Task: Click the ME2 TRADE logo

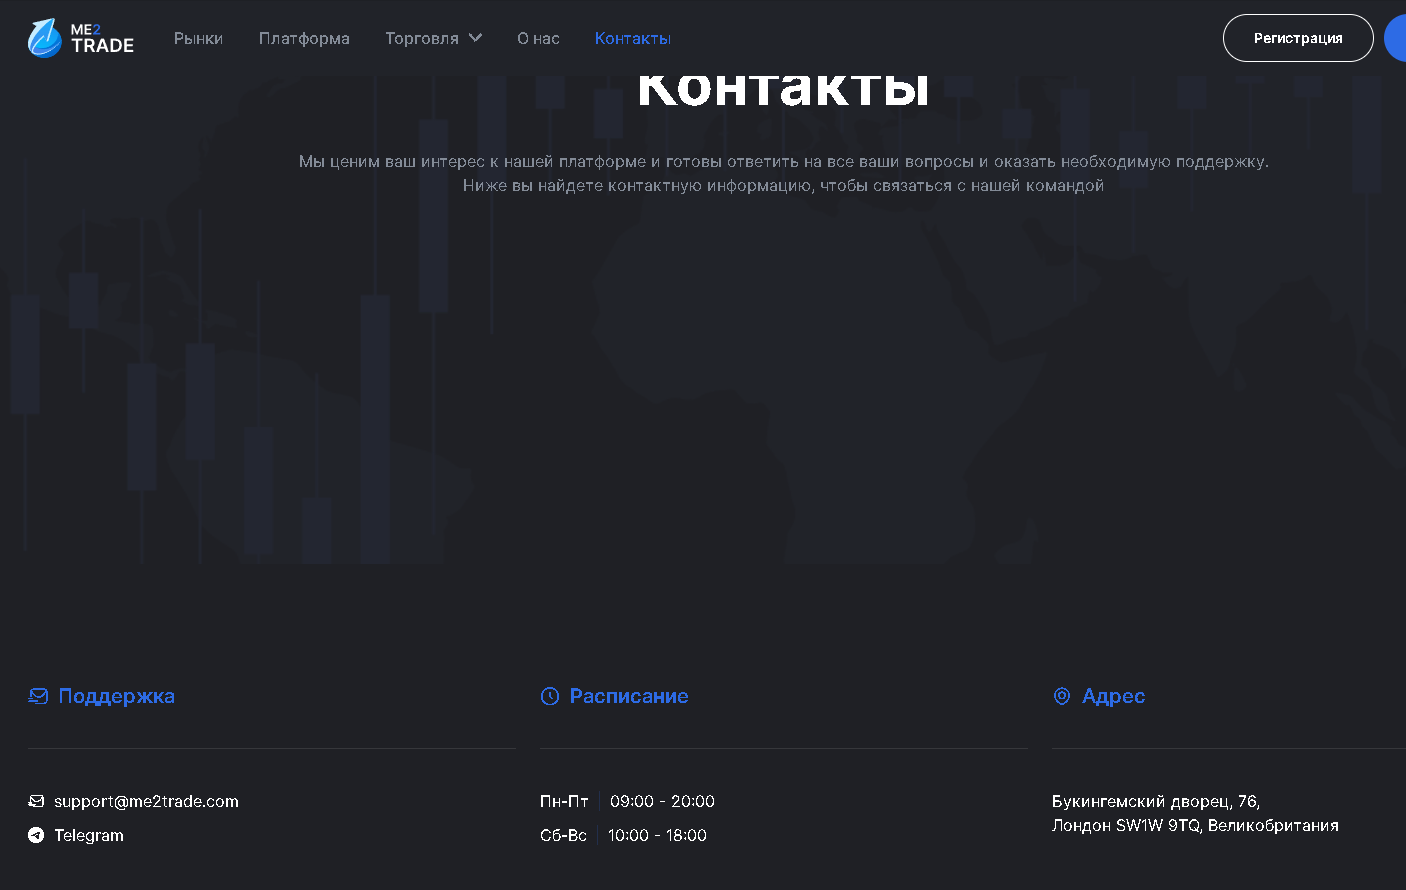Action: (81, 38)
